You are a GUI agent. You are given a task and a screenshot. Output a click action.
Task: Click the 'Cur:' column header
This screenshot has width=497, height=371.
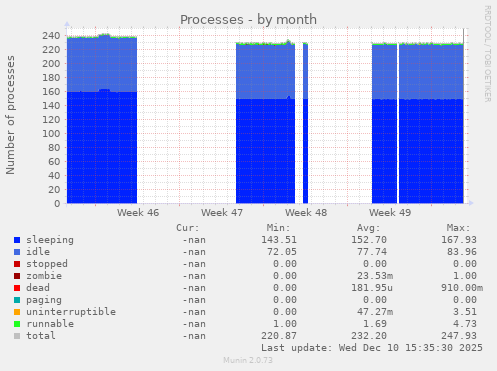[188, 228]
